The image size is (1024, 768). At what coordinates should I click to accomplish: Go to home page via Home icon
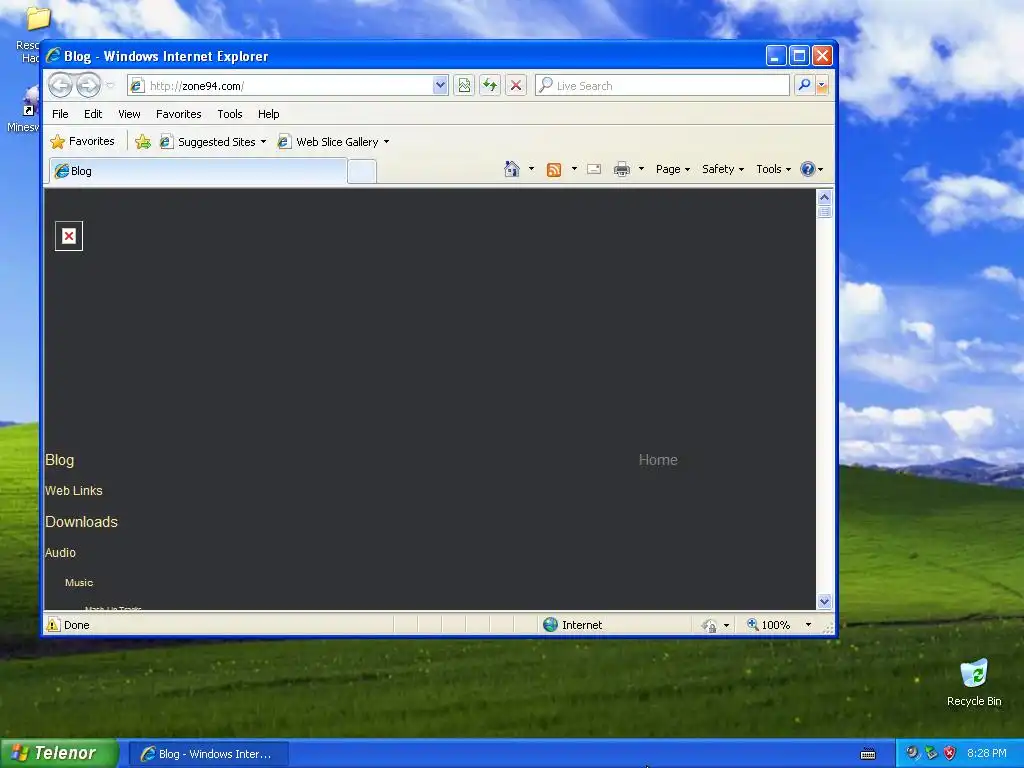512,169
